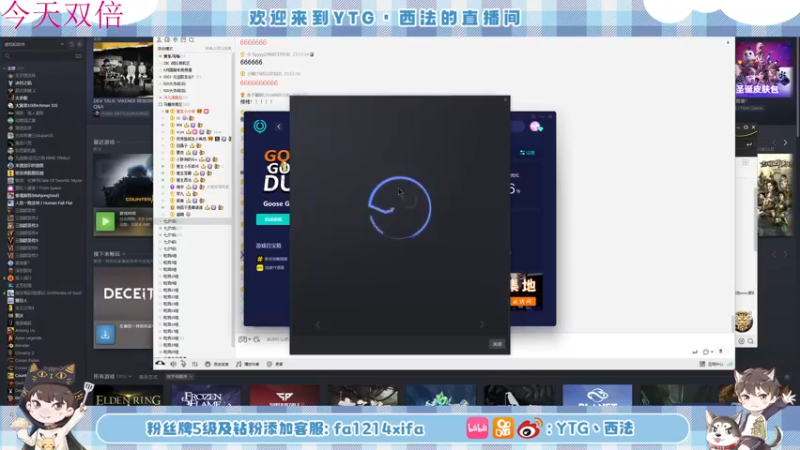The image size is (800, 450).
Task: Select Blender in the Steam library
Action: pos(19,345)
